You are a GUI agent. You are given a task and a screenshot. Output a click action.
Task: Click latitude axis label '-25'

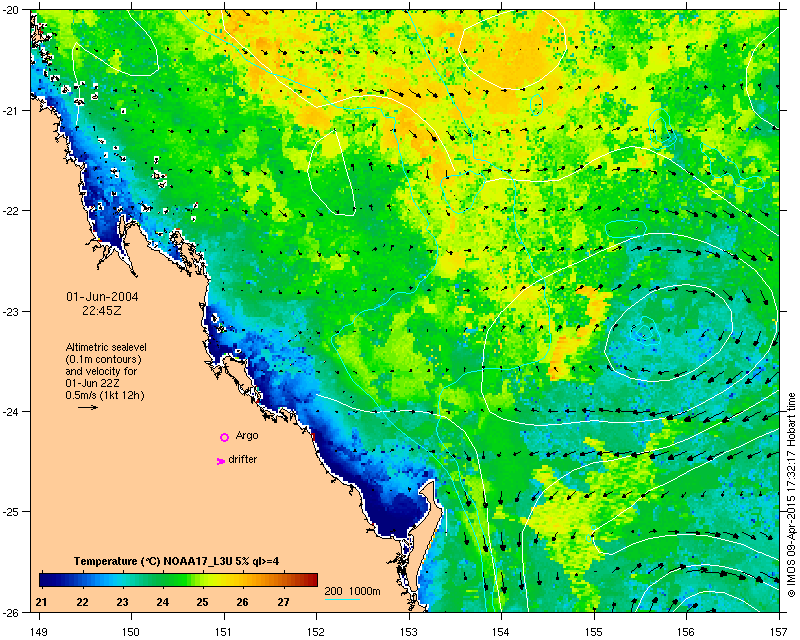point(11,511)
